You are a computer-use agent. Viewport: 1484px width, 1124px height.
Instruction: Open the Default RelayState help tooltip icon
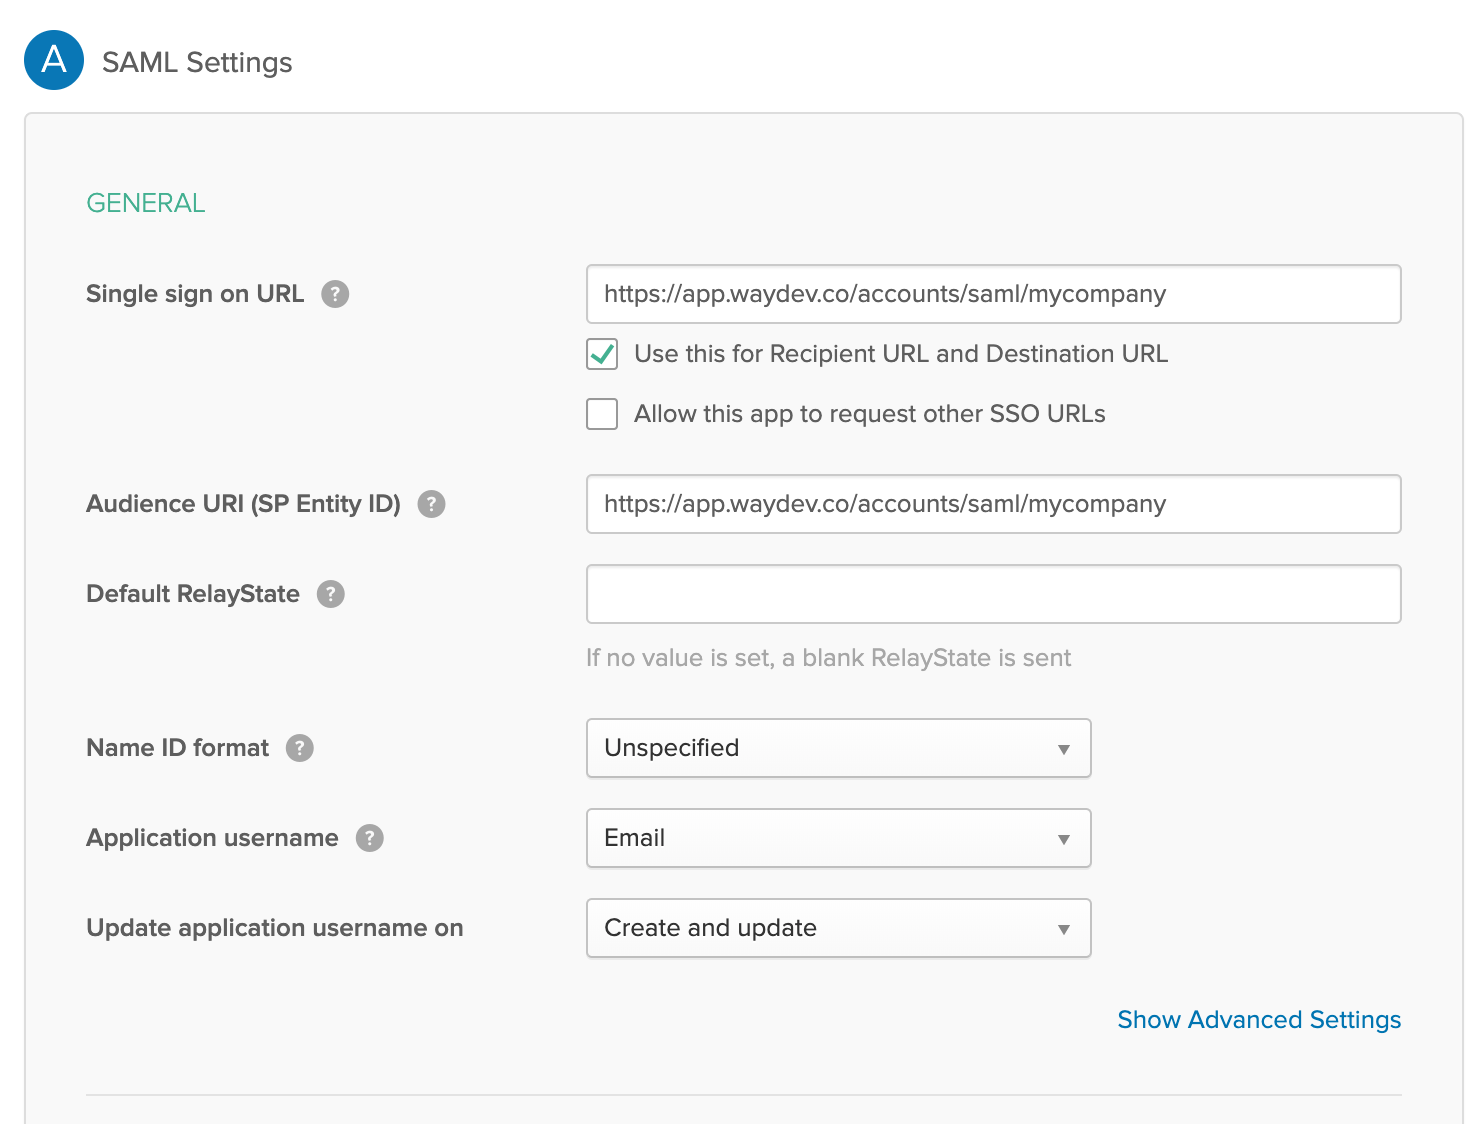click(331, 594)
